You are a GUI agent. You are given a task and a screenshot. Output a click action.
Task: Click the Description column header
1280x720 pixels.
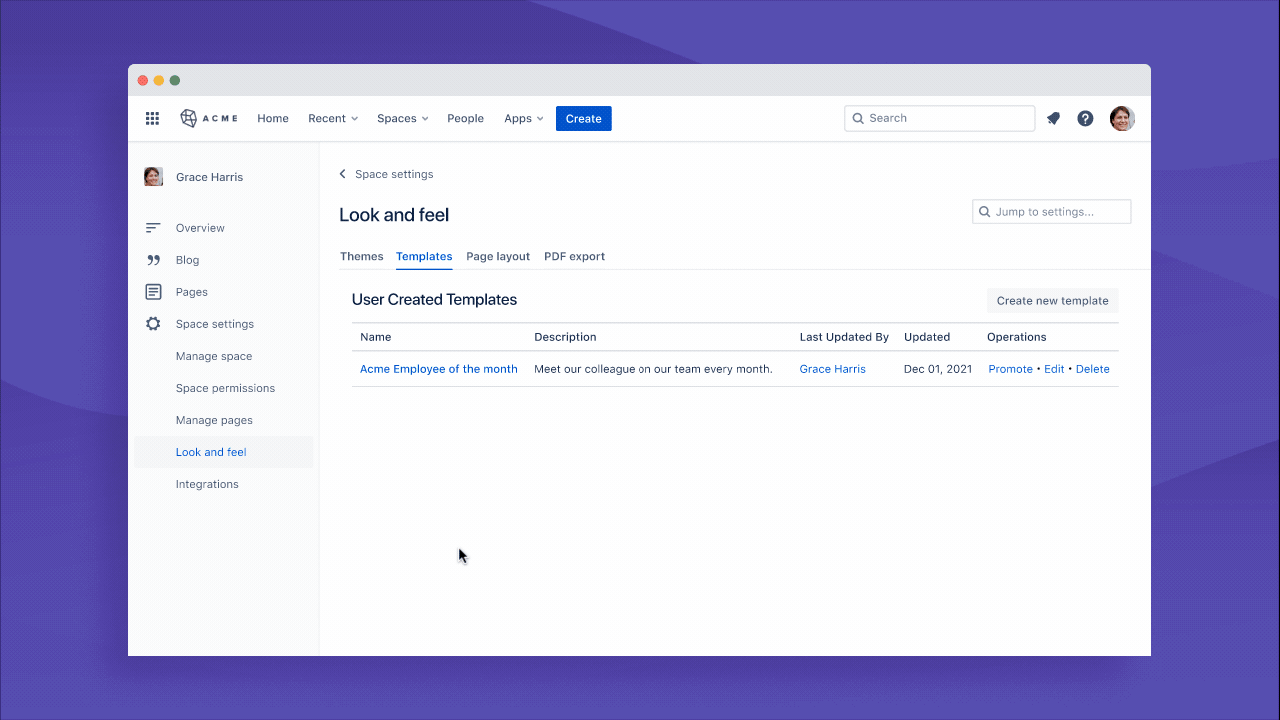click(565, 337)
